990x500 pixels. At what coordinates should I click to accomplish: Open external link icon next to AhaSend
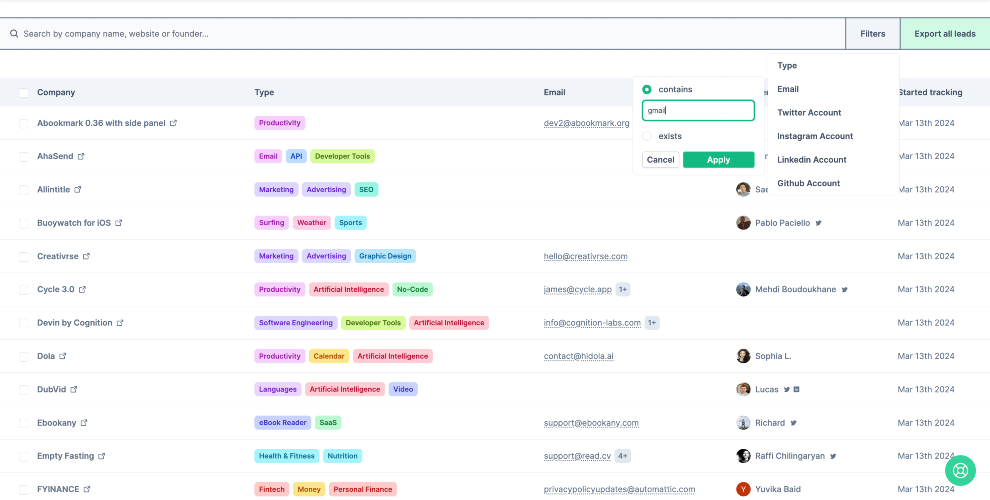coord(81,156)
